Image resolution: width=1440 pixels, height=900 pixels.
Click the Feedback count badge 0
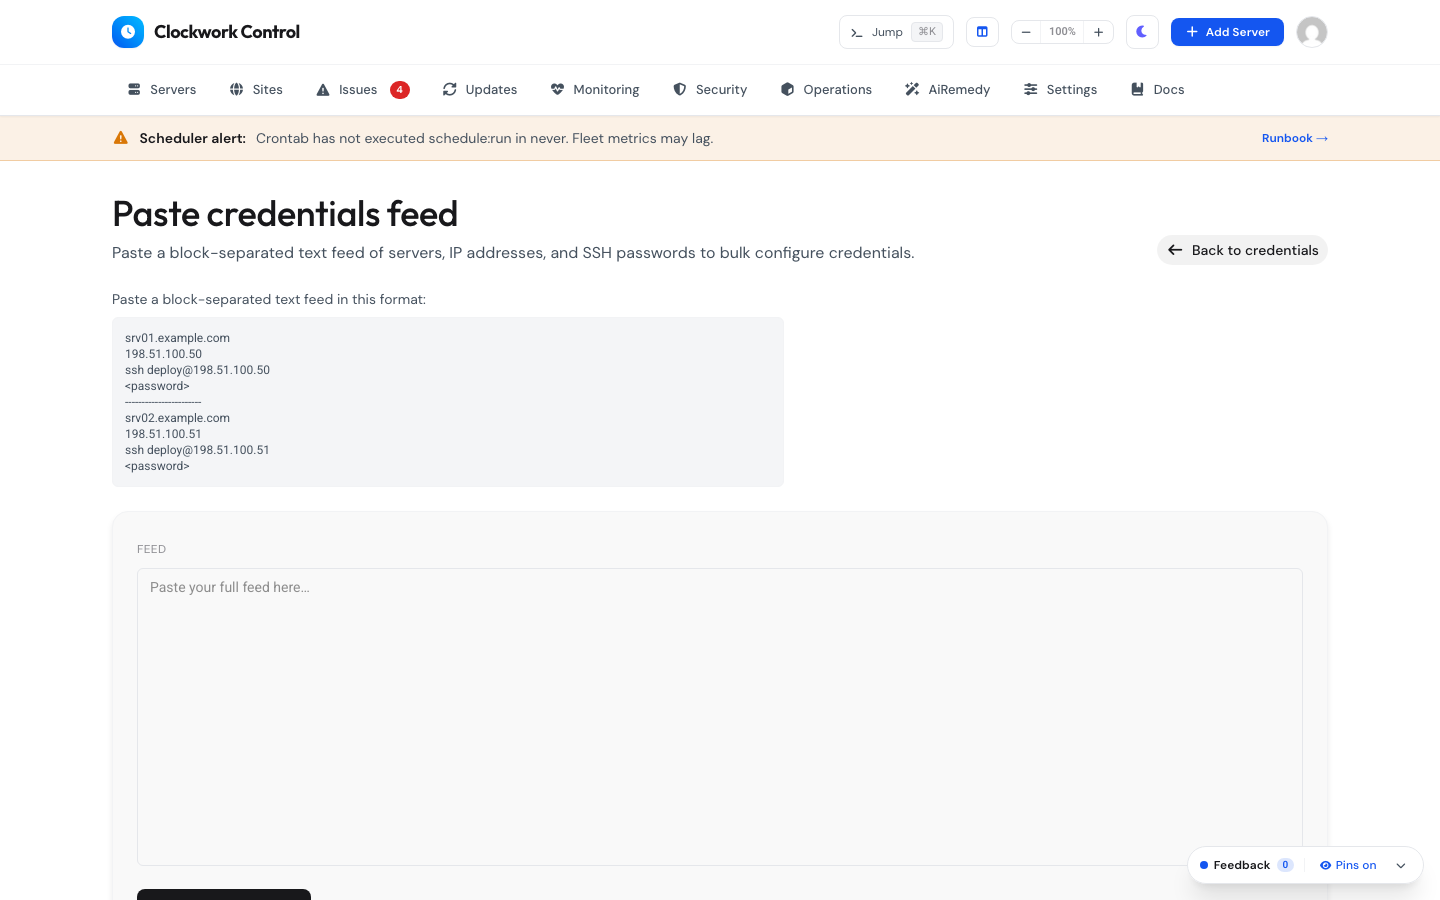coord(1285,865)
